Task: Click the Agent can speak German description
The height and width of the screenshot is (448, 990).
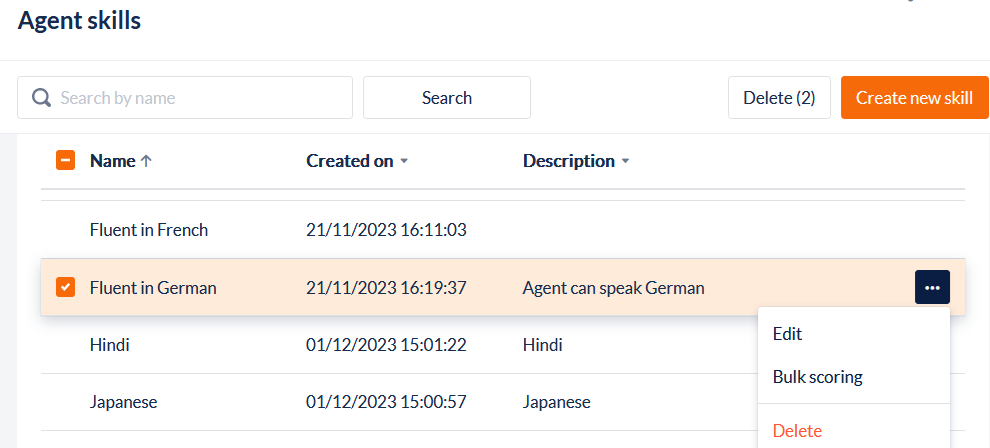Action: point(613,288)
